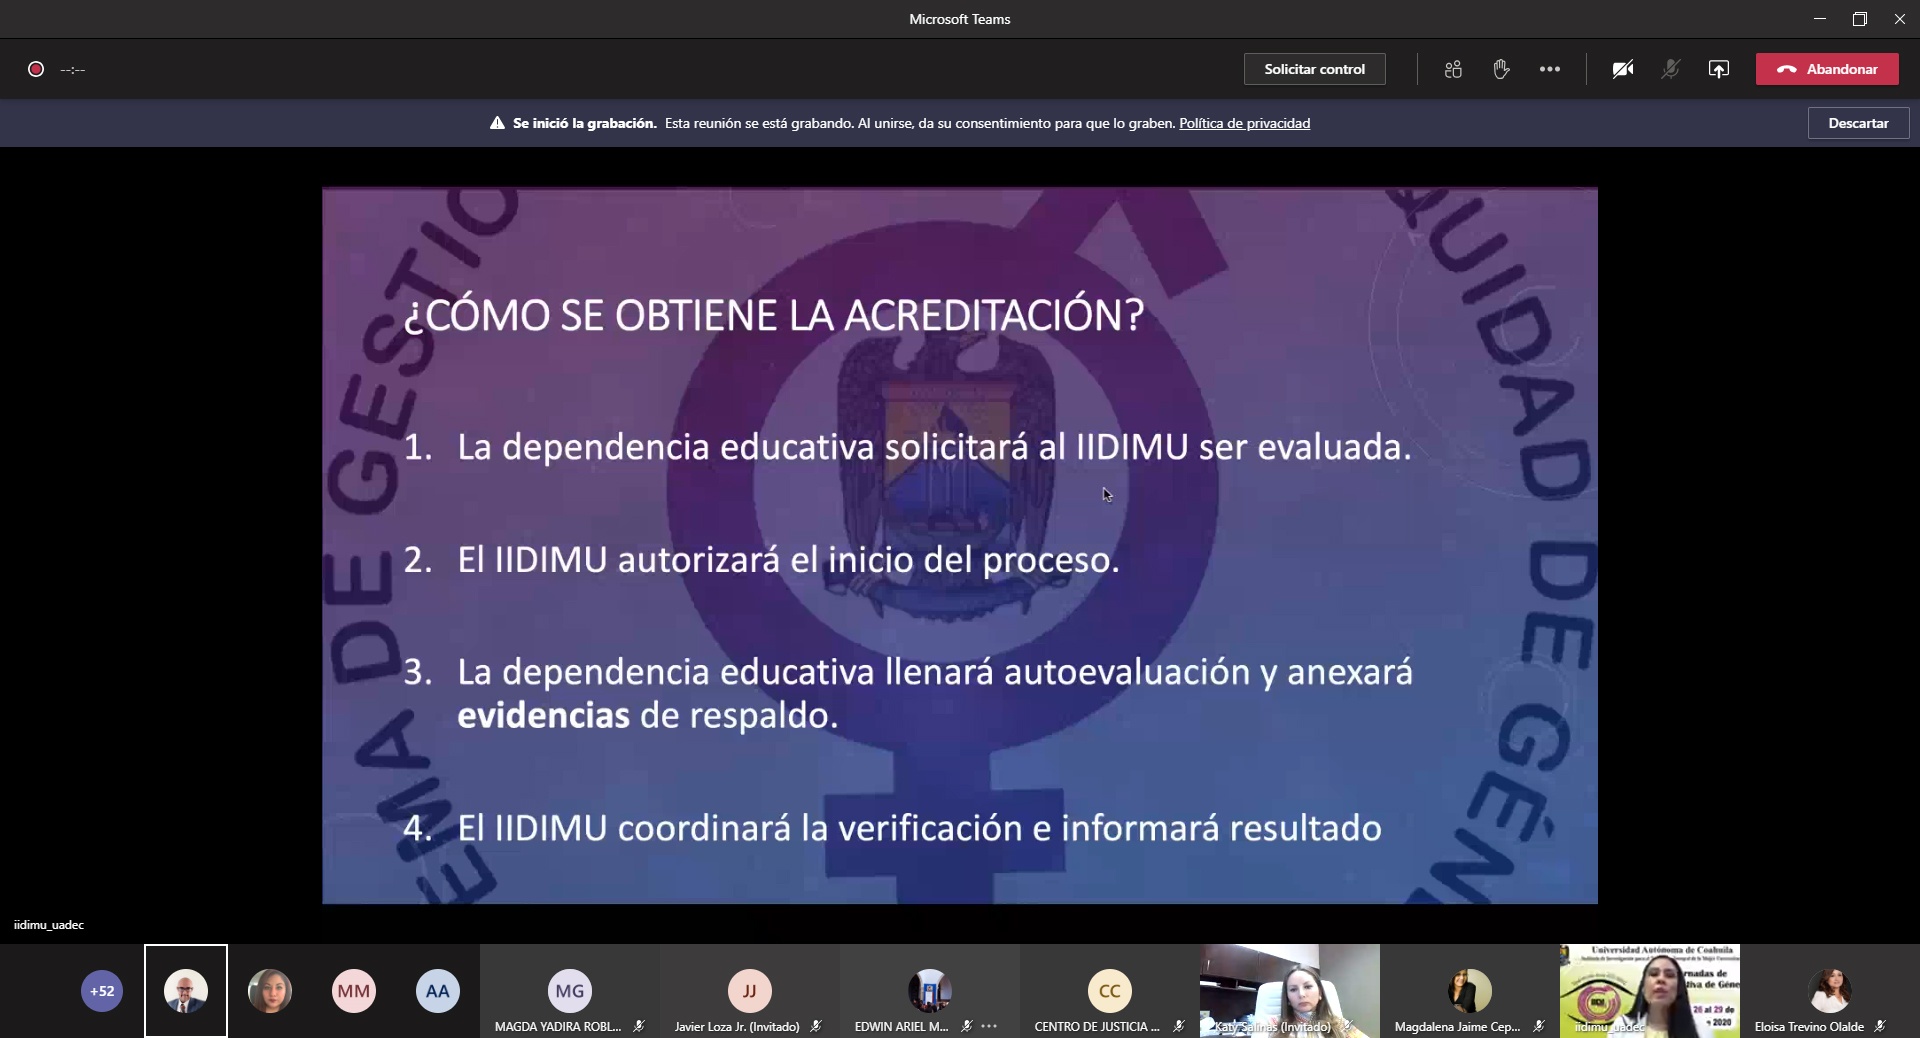Click the share content icon
Image resolution: width=1920 pixels, height=1038 pixels.
(1718, 69)
